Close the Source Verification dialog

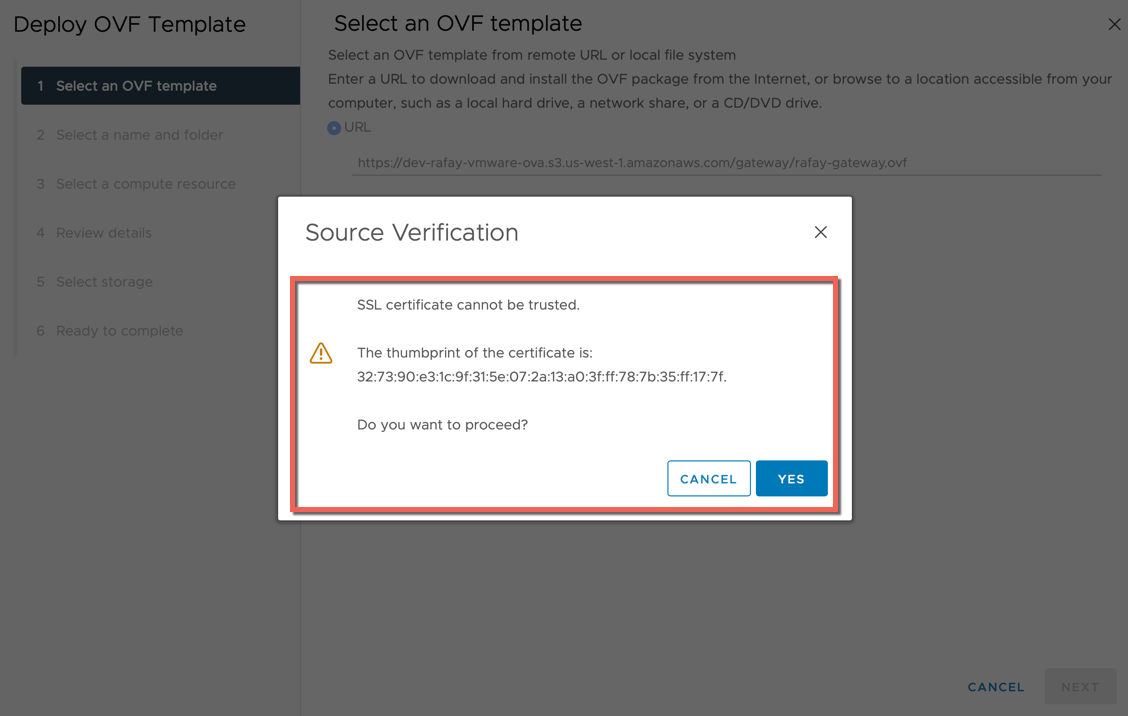coord(820,232)
